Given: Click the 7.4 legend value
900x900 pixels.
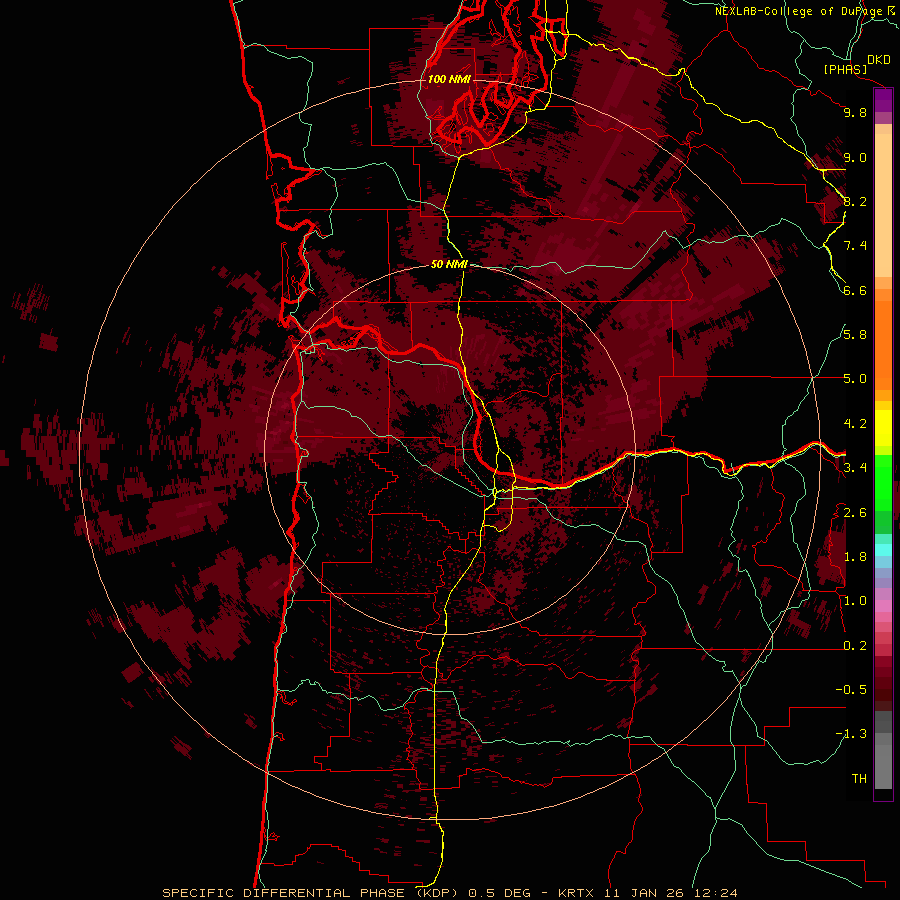Looking at the screenshot, I should pos(855,246).
